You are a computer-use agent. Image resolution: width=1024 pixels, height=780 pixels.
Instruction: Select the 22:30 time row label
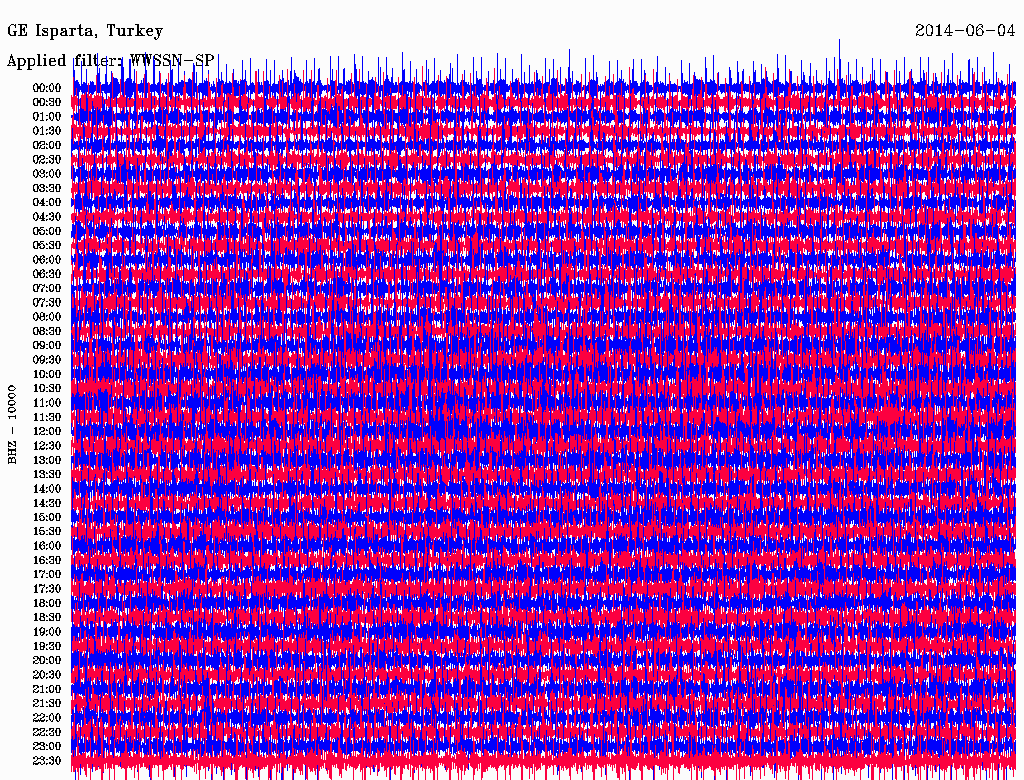point(47,732)
